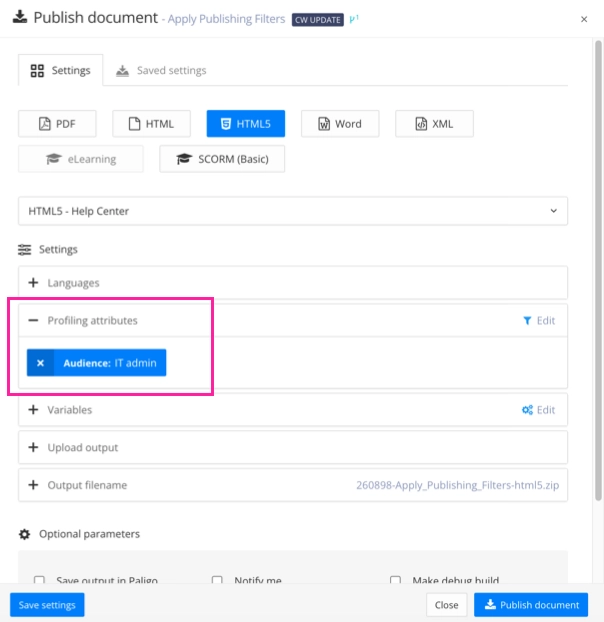Select eLearning output format

(x=81, y=159)
